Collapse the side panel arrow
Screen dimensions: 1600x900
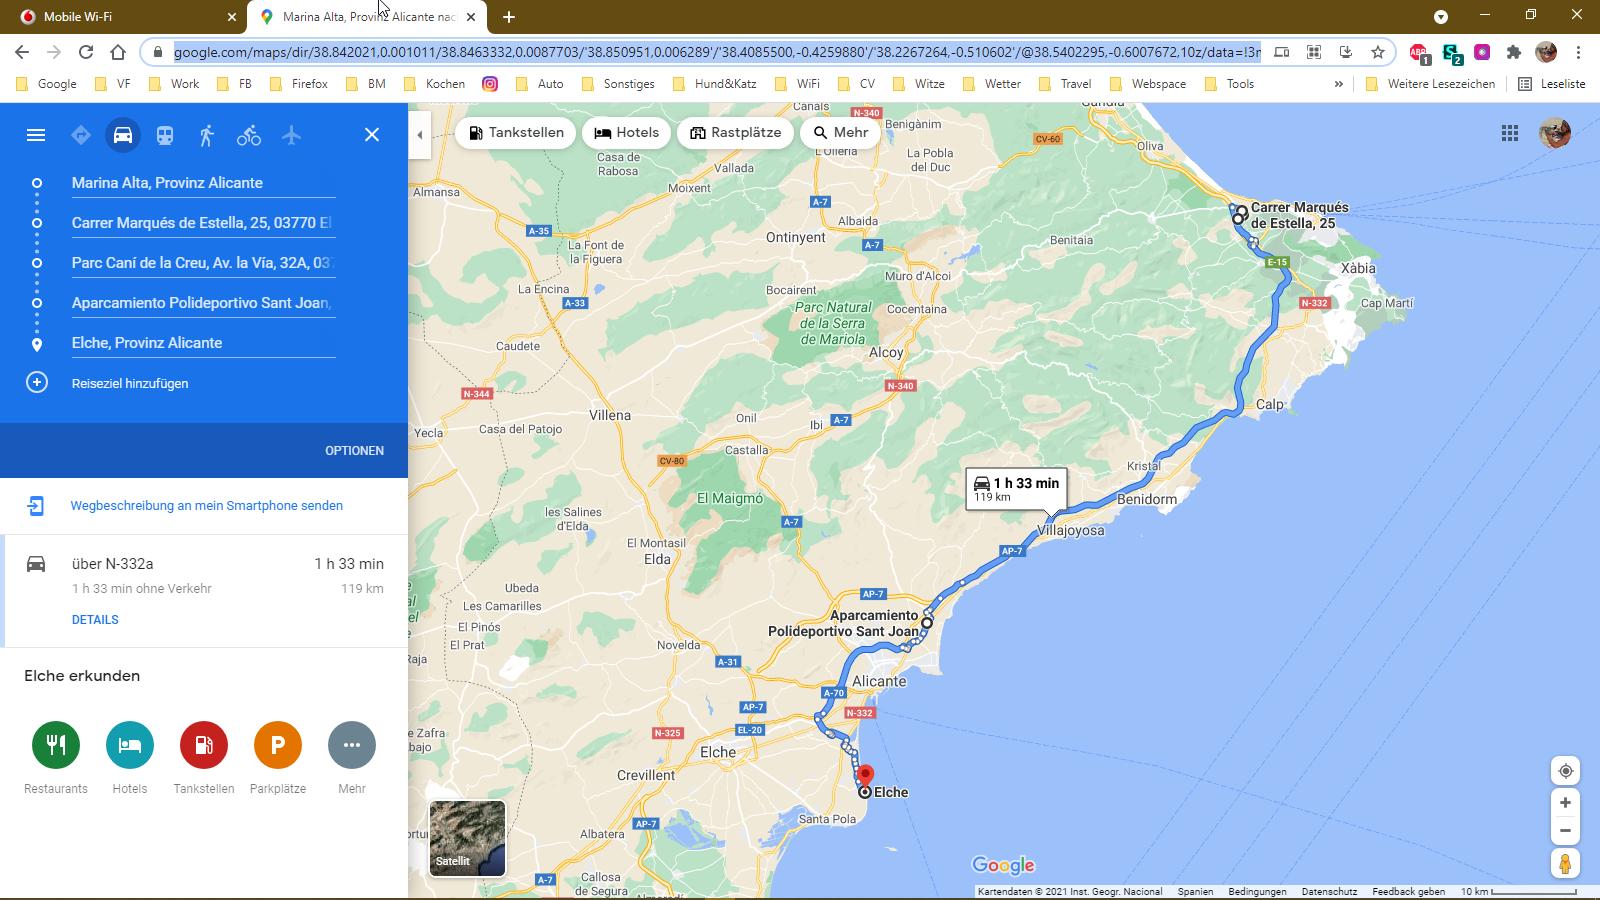(x=420, y=135)
